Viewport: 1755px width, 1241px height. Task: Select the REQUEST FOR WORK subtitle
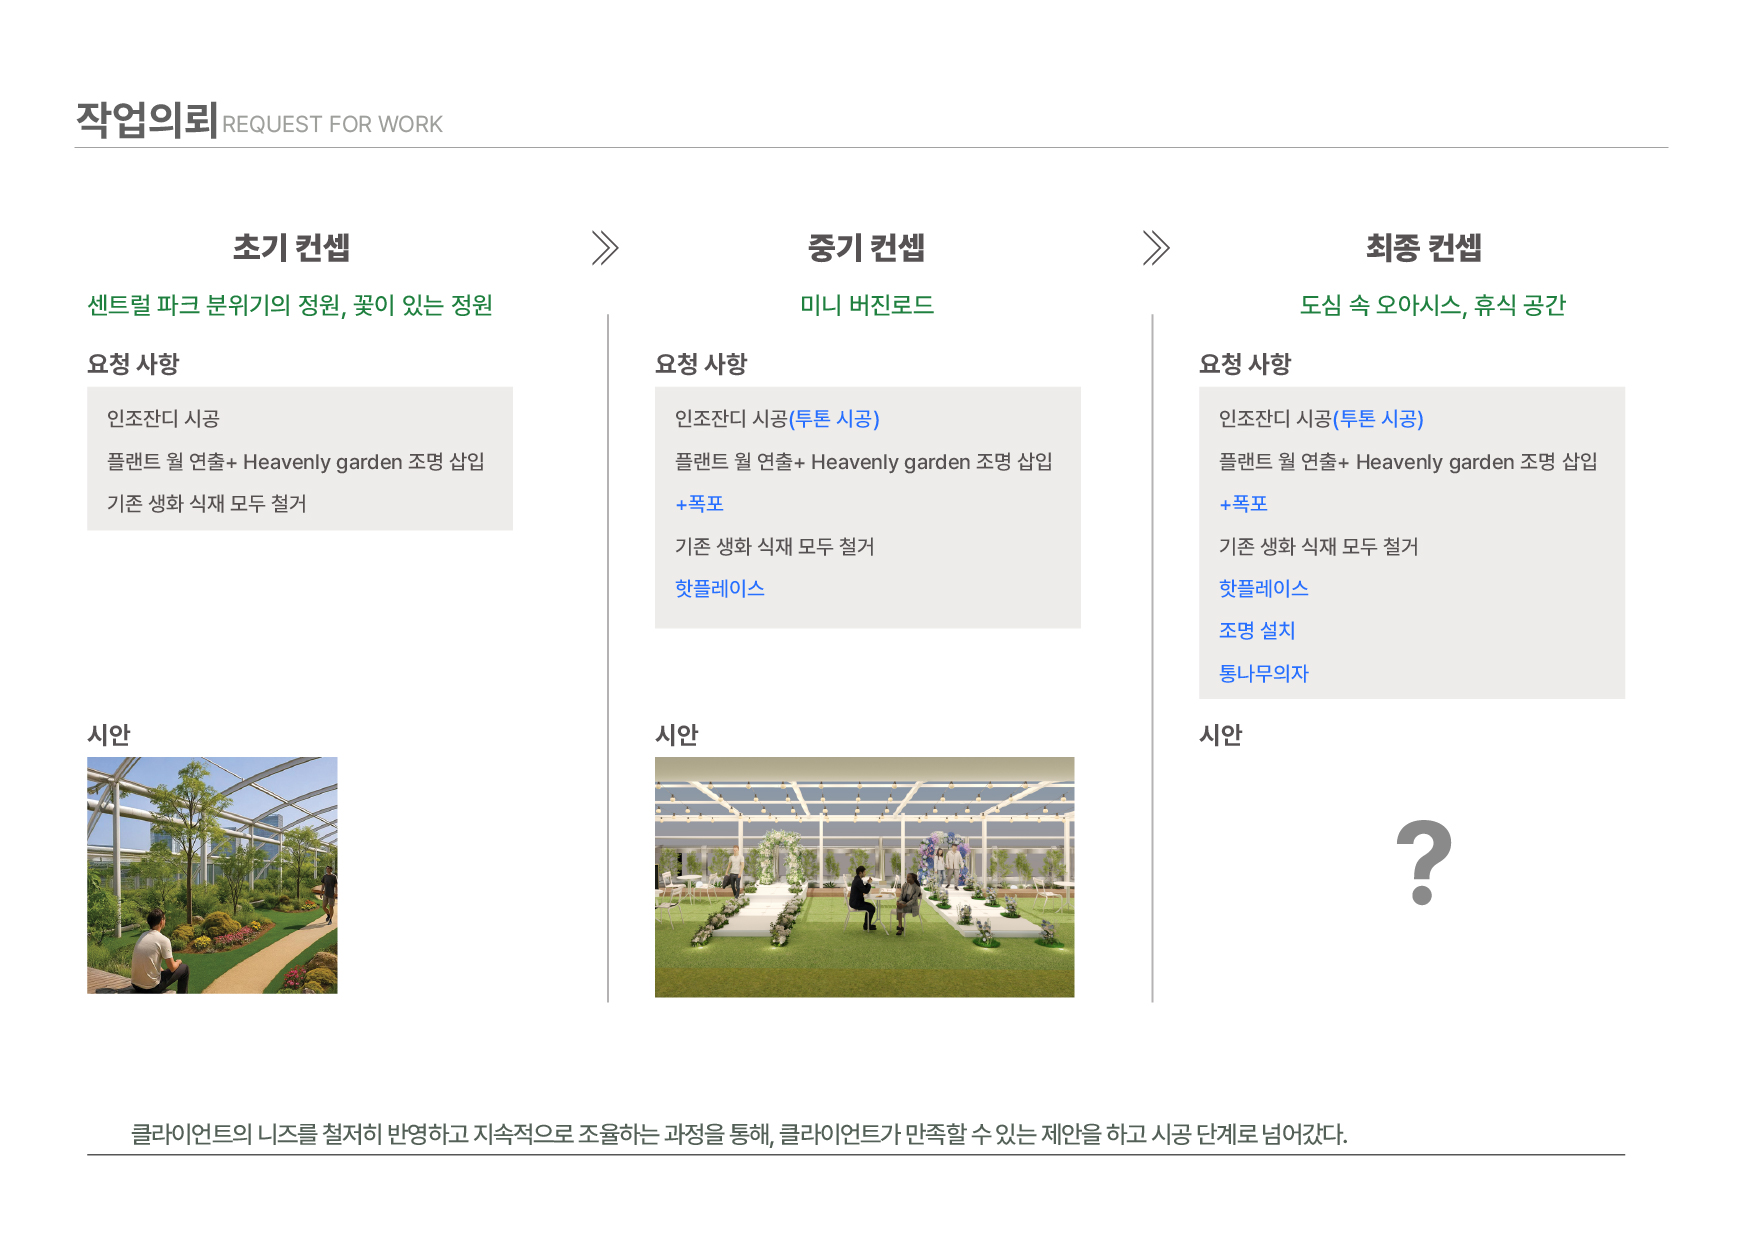tap(332, 125)
